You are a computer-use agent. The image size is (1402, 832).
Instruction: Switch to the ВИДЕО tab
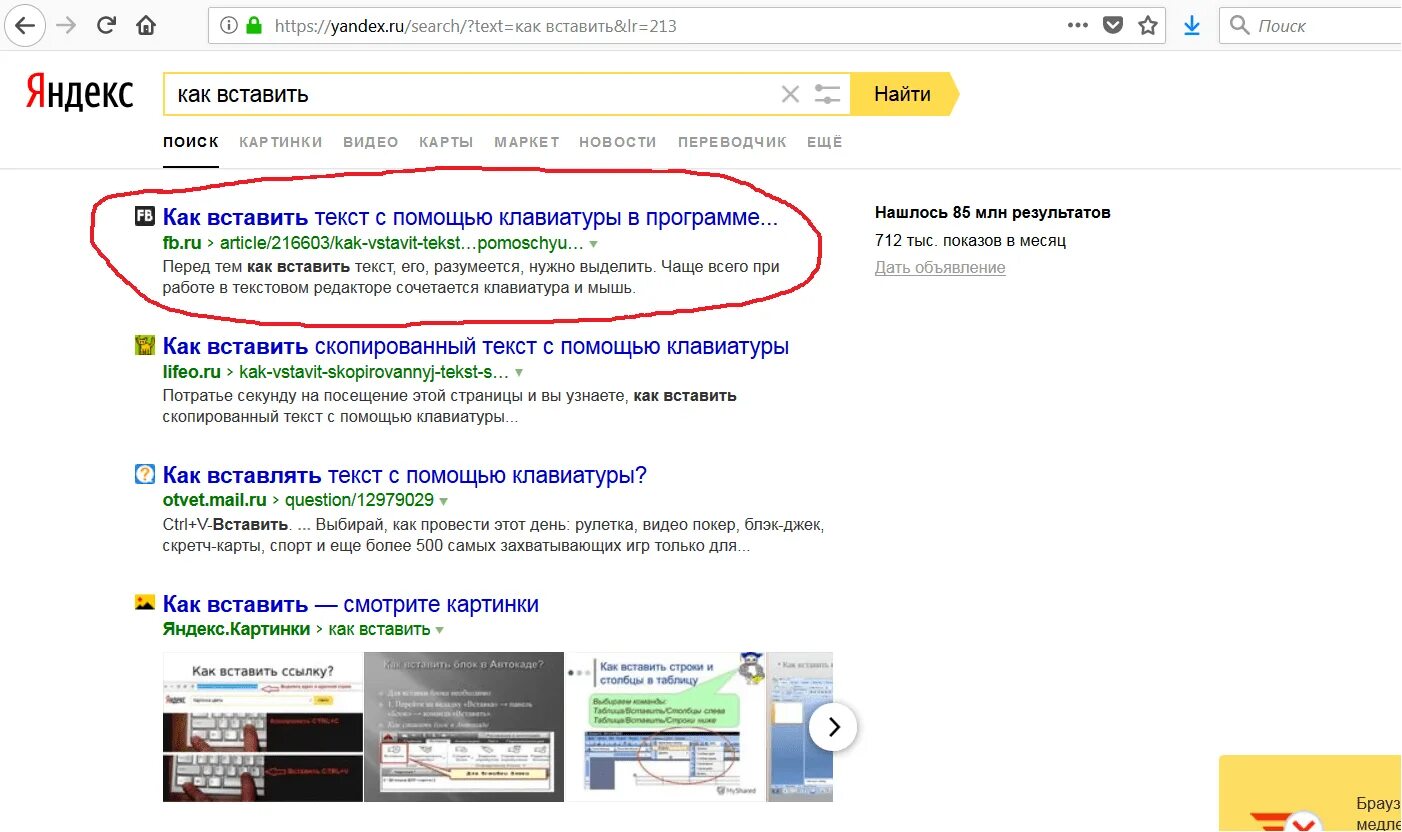(371, 142)
